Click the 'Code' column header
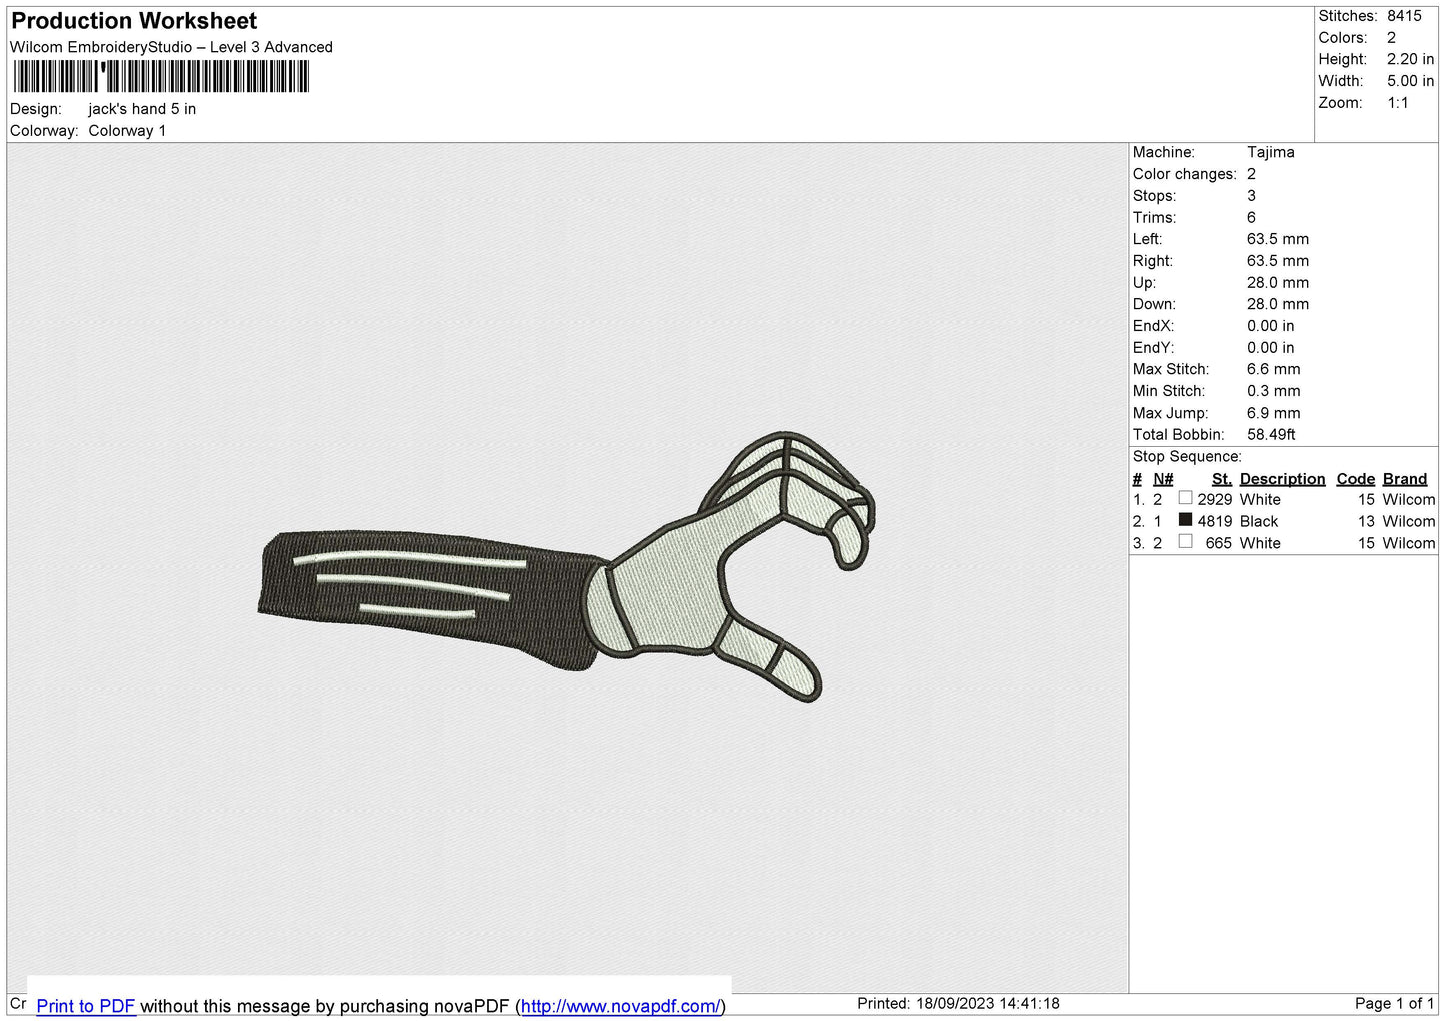 point(1356,479)
